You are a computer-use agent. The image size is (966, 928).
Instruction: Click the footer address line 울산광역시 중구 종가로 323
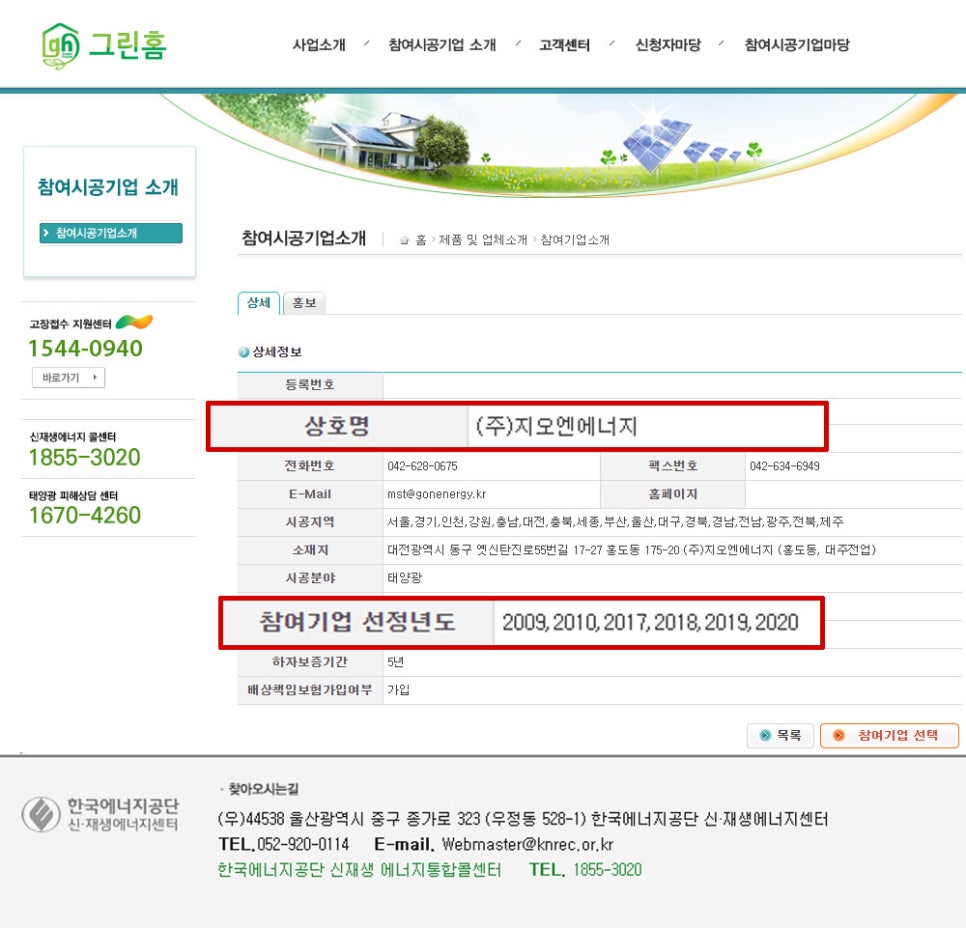tap(523, 819)
